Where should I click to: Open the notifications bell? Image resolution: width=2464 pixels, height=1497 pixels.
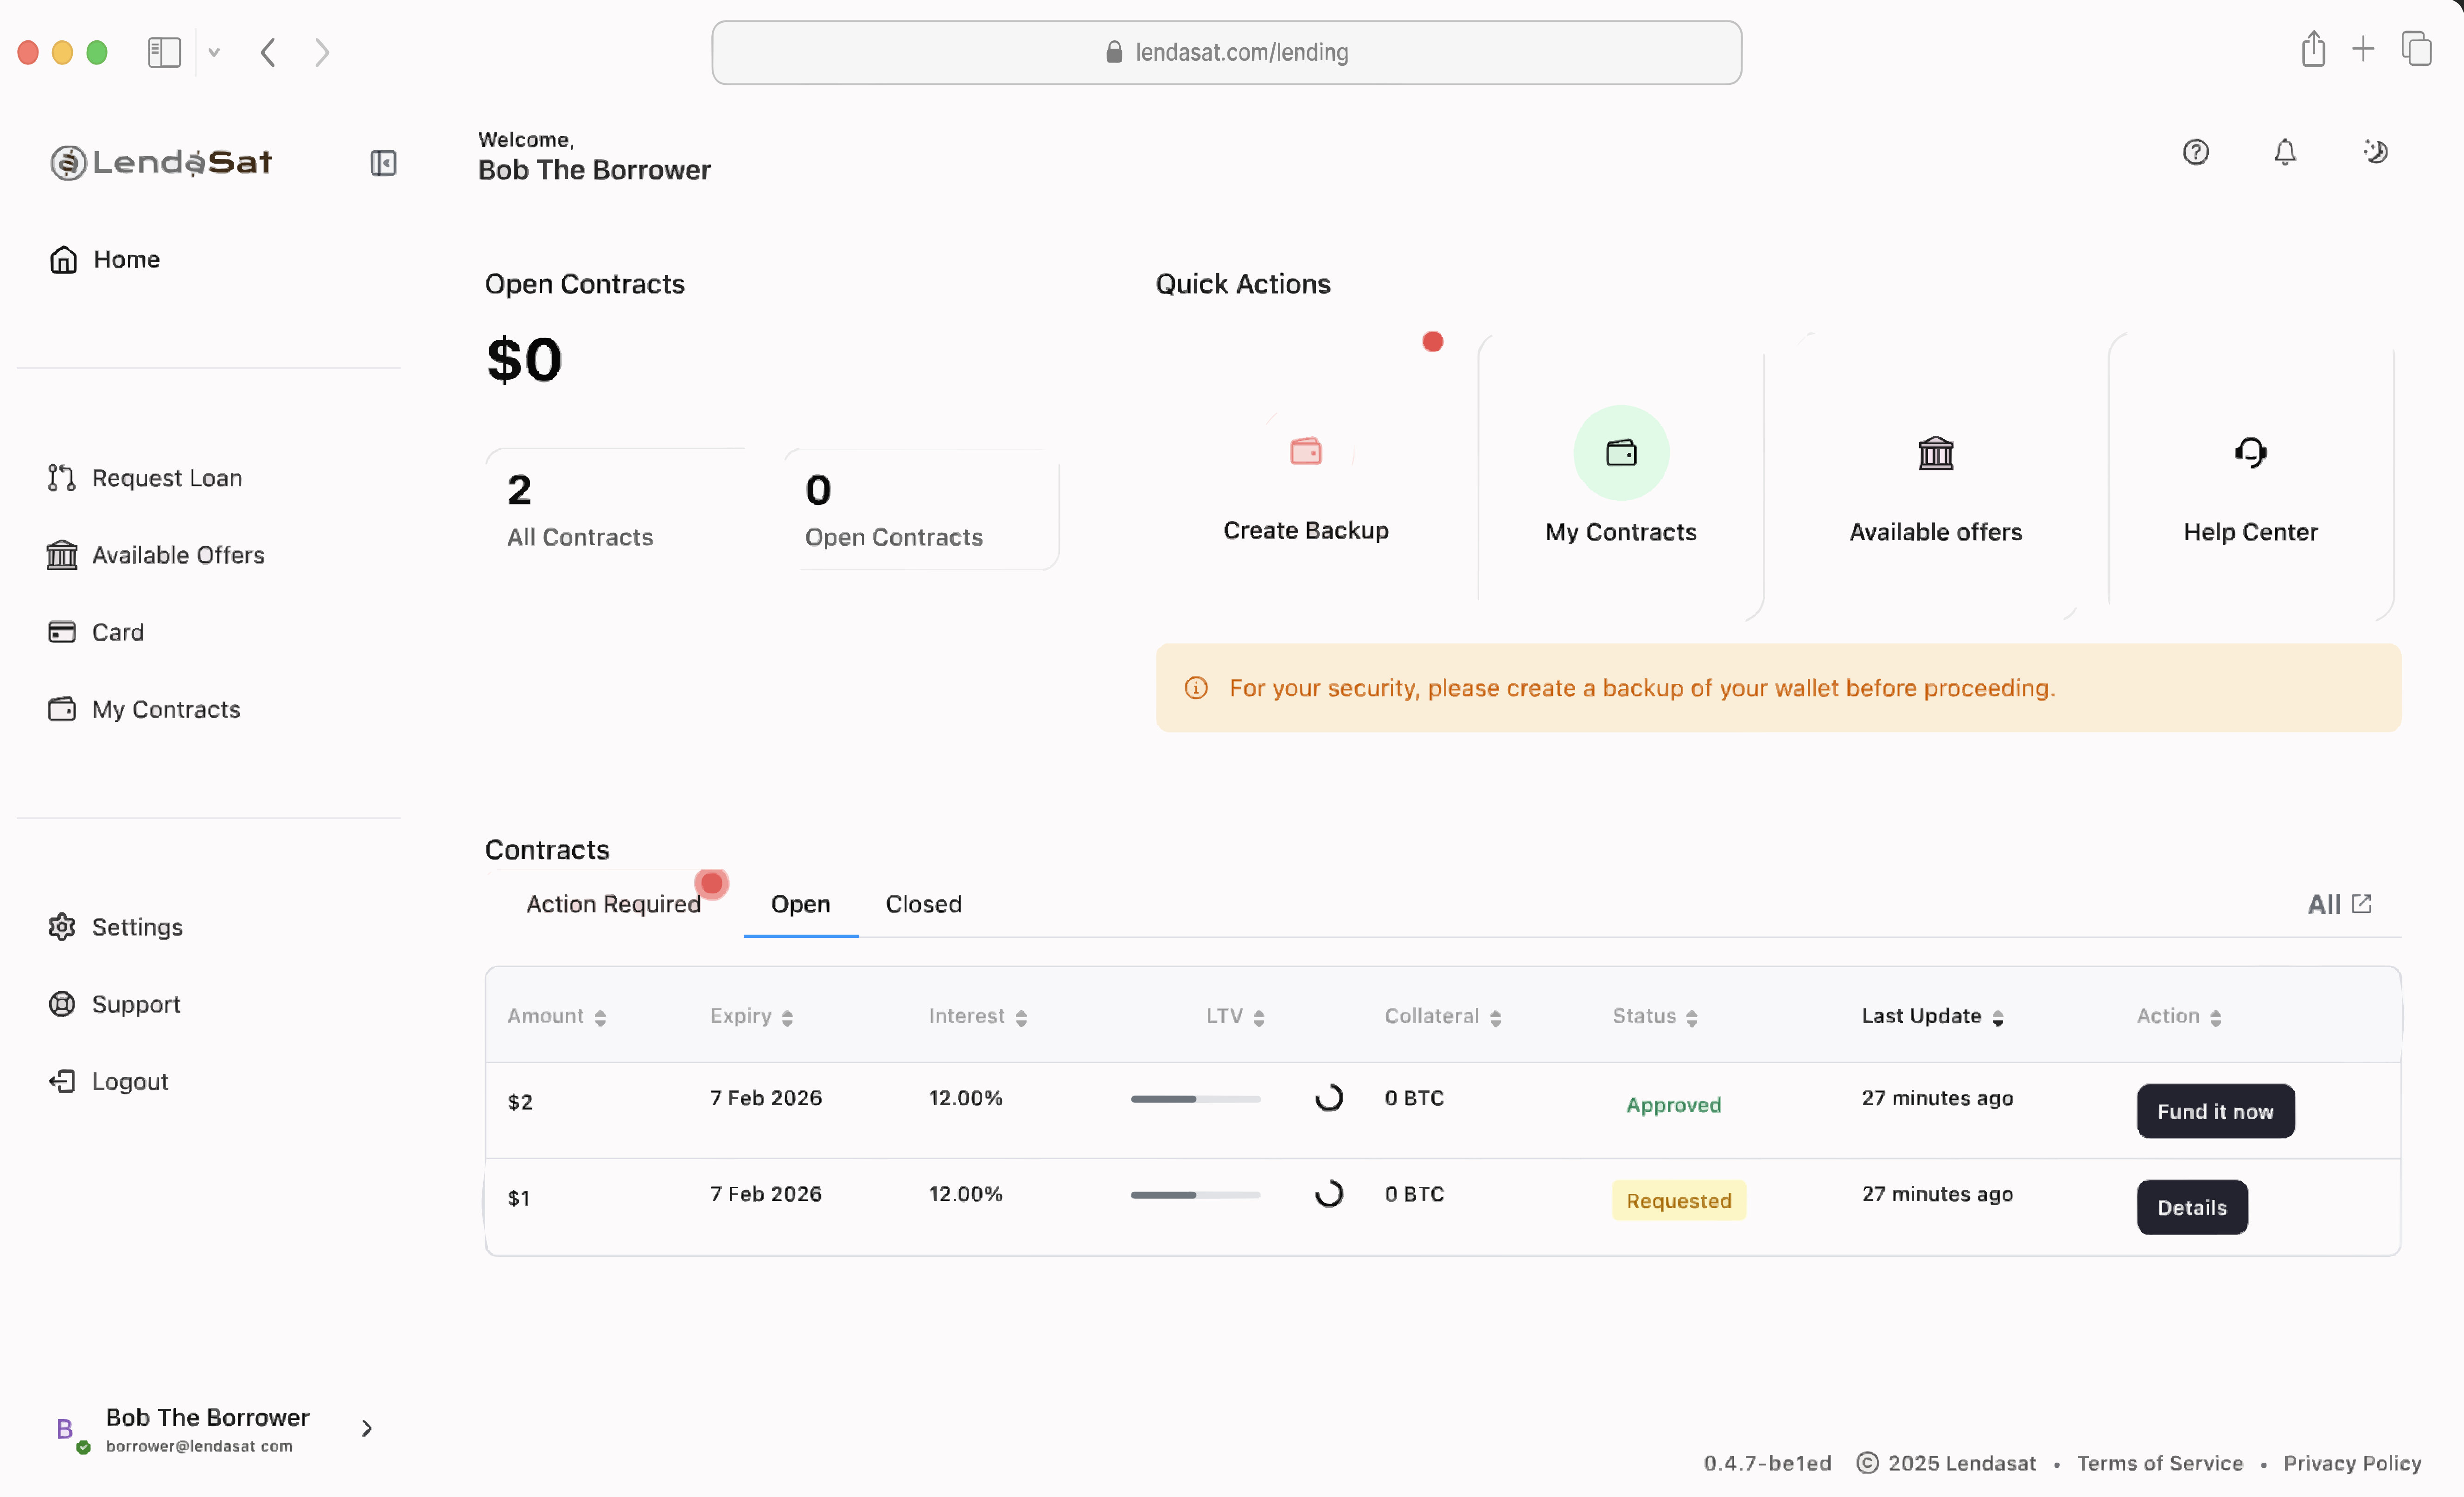pos(2284,152)
